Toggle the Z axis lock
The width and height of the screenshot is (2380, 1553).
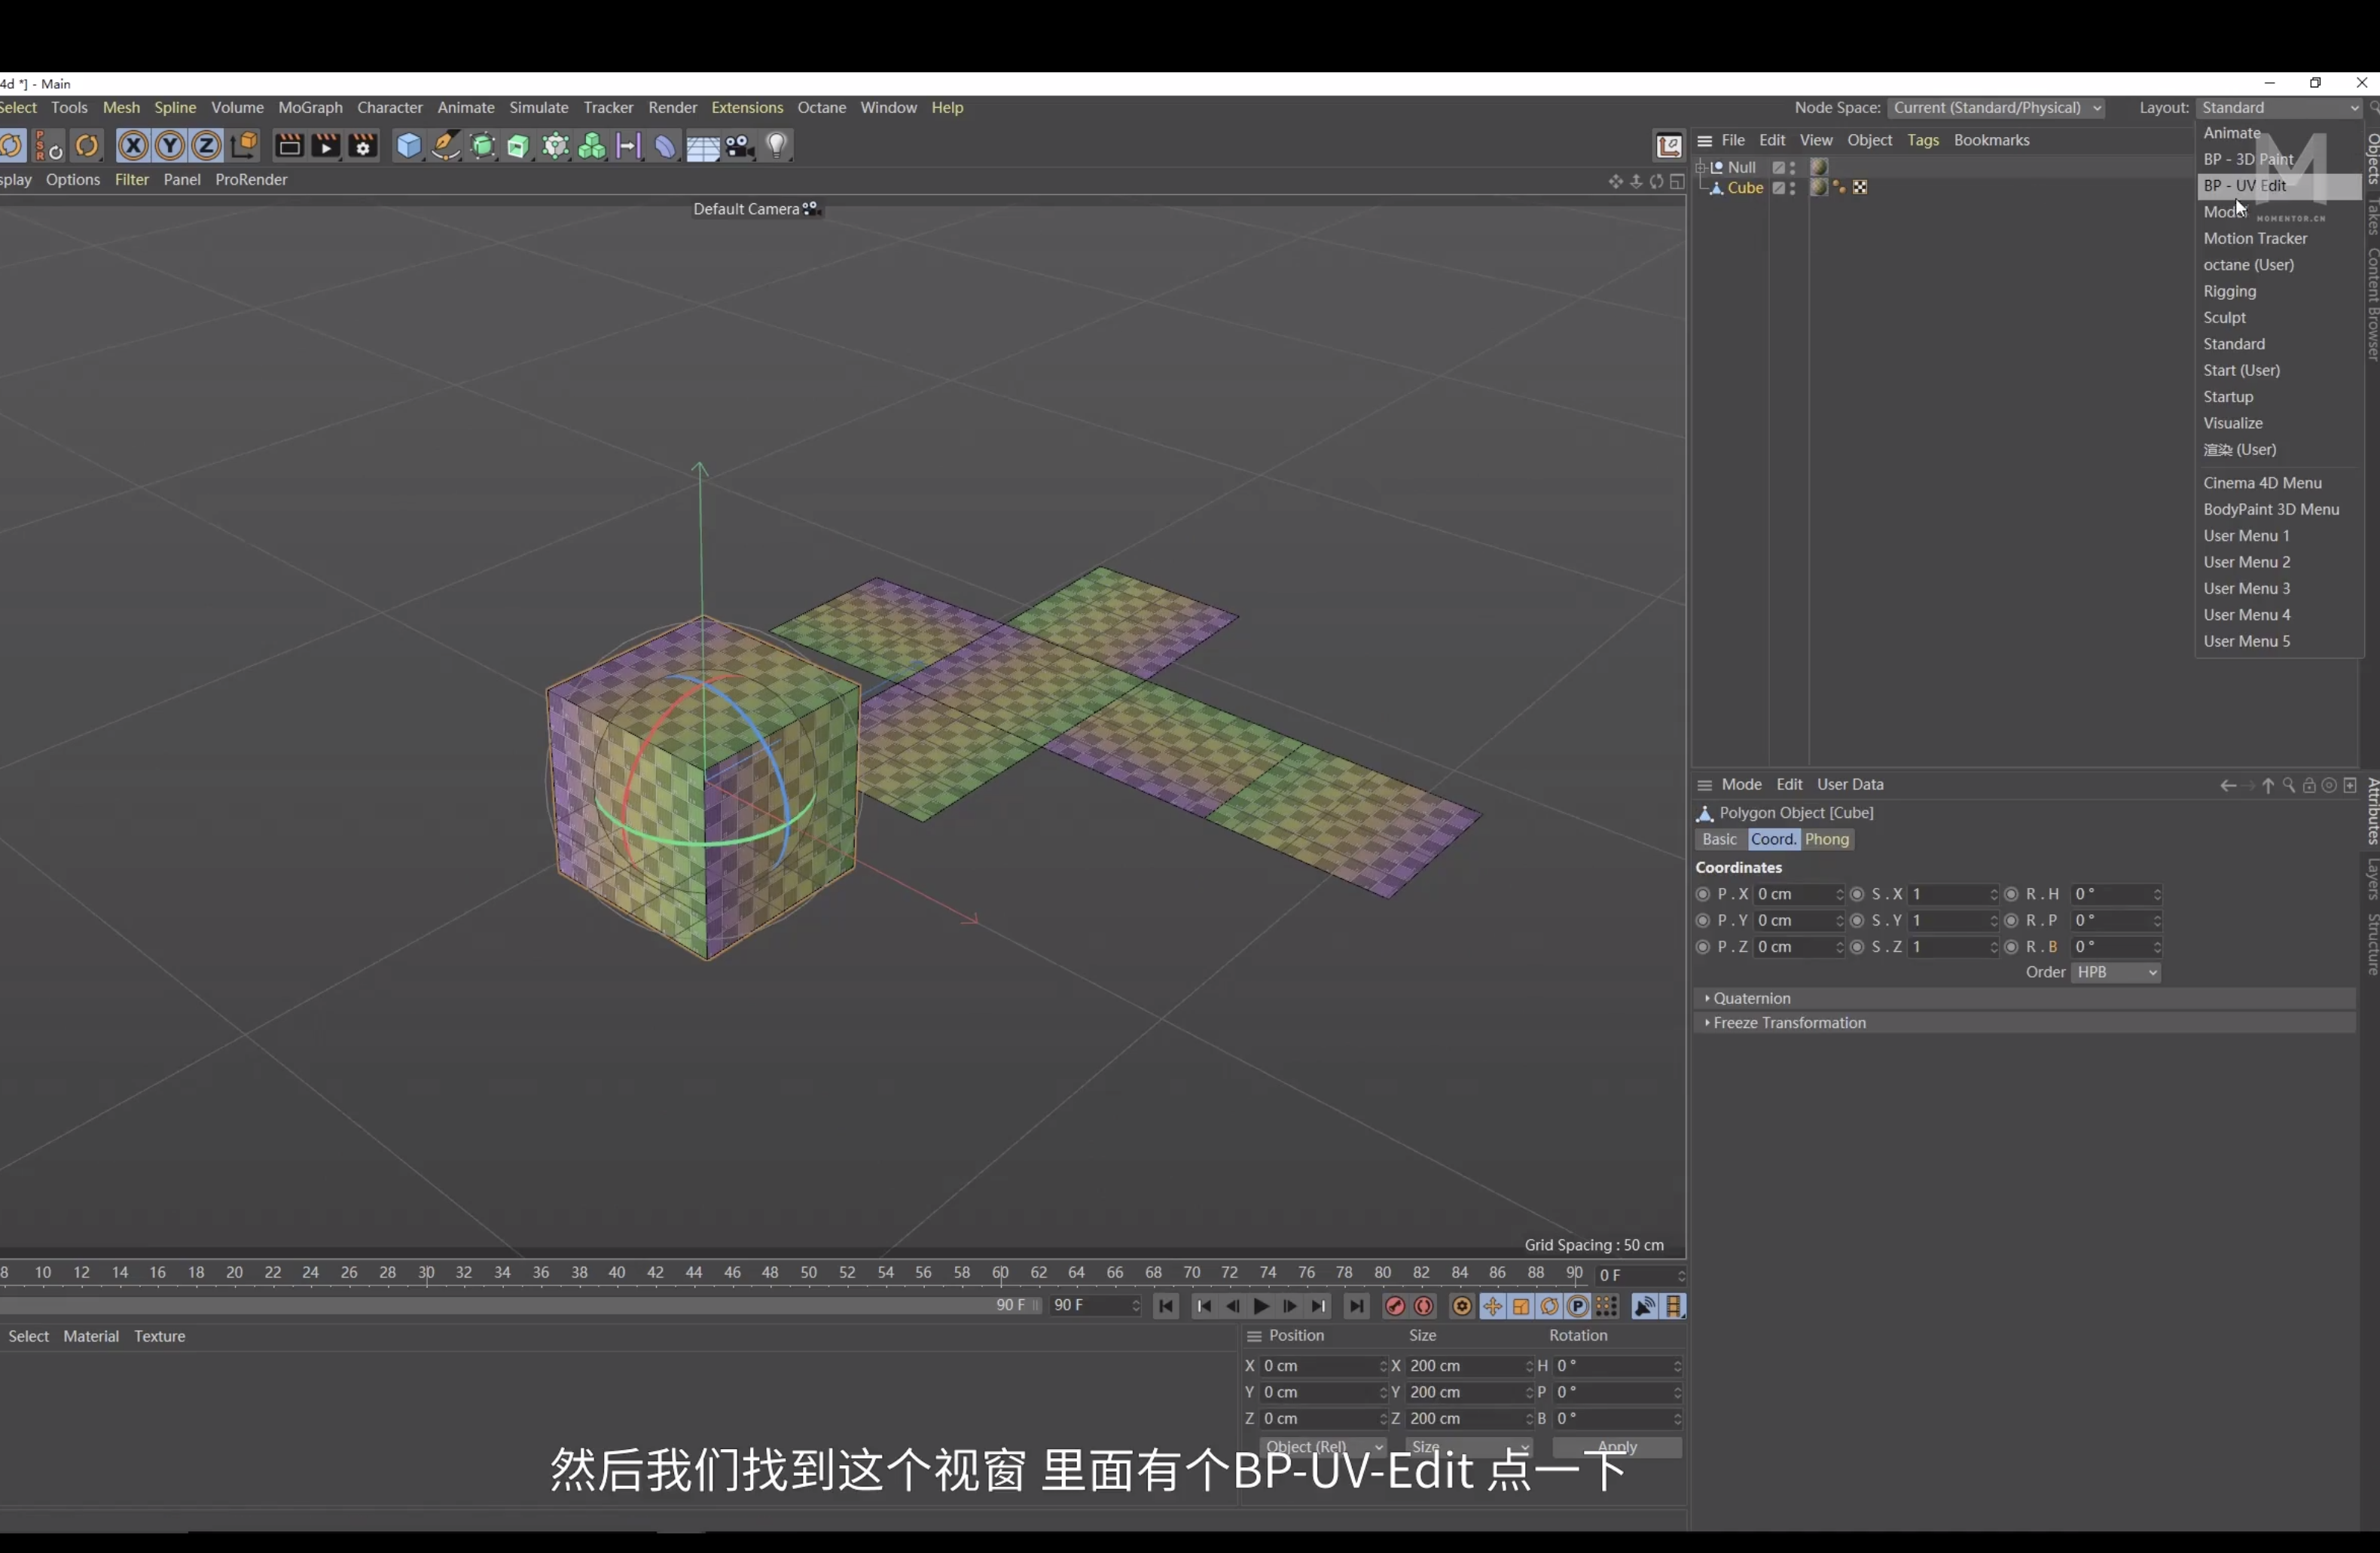206,146
